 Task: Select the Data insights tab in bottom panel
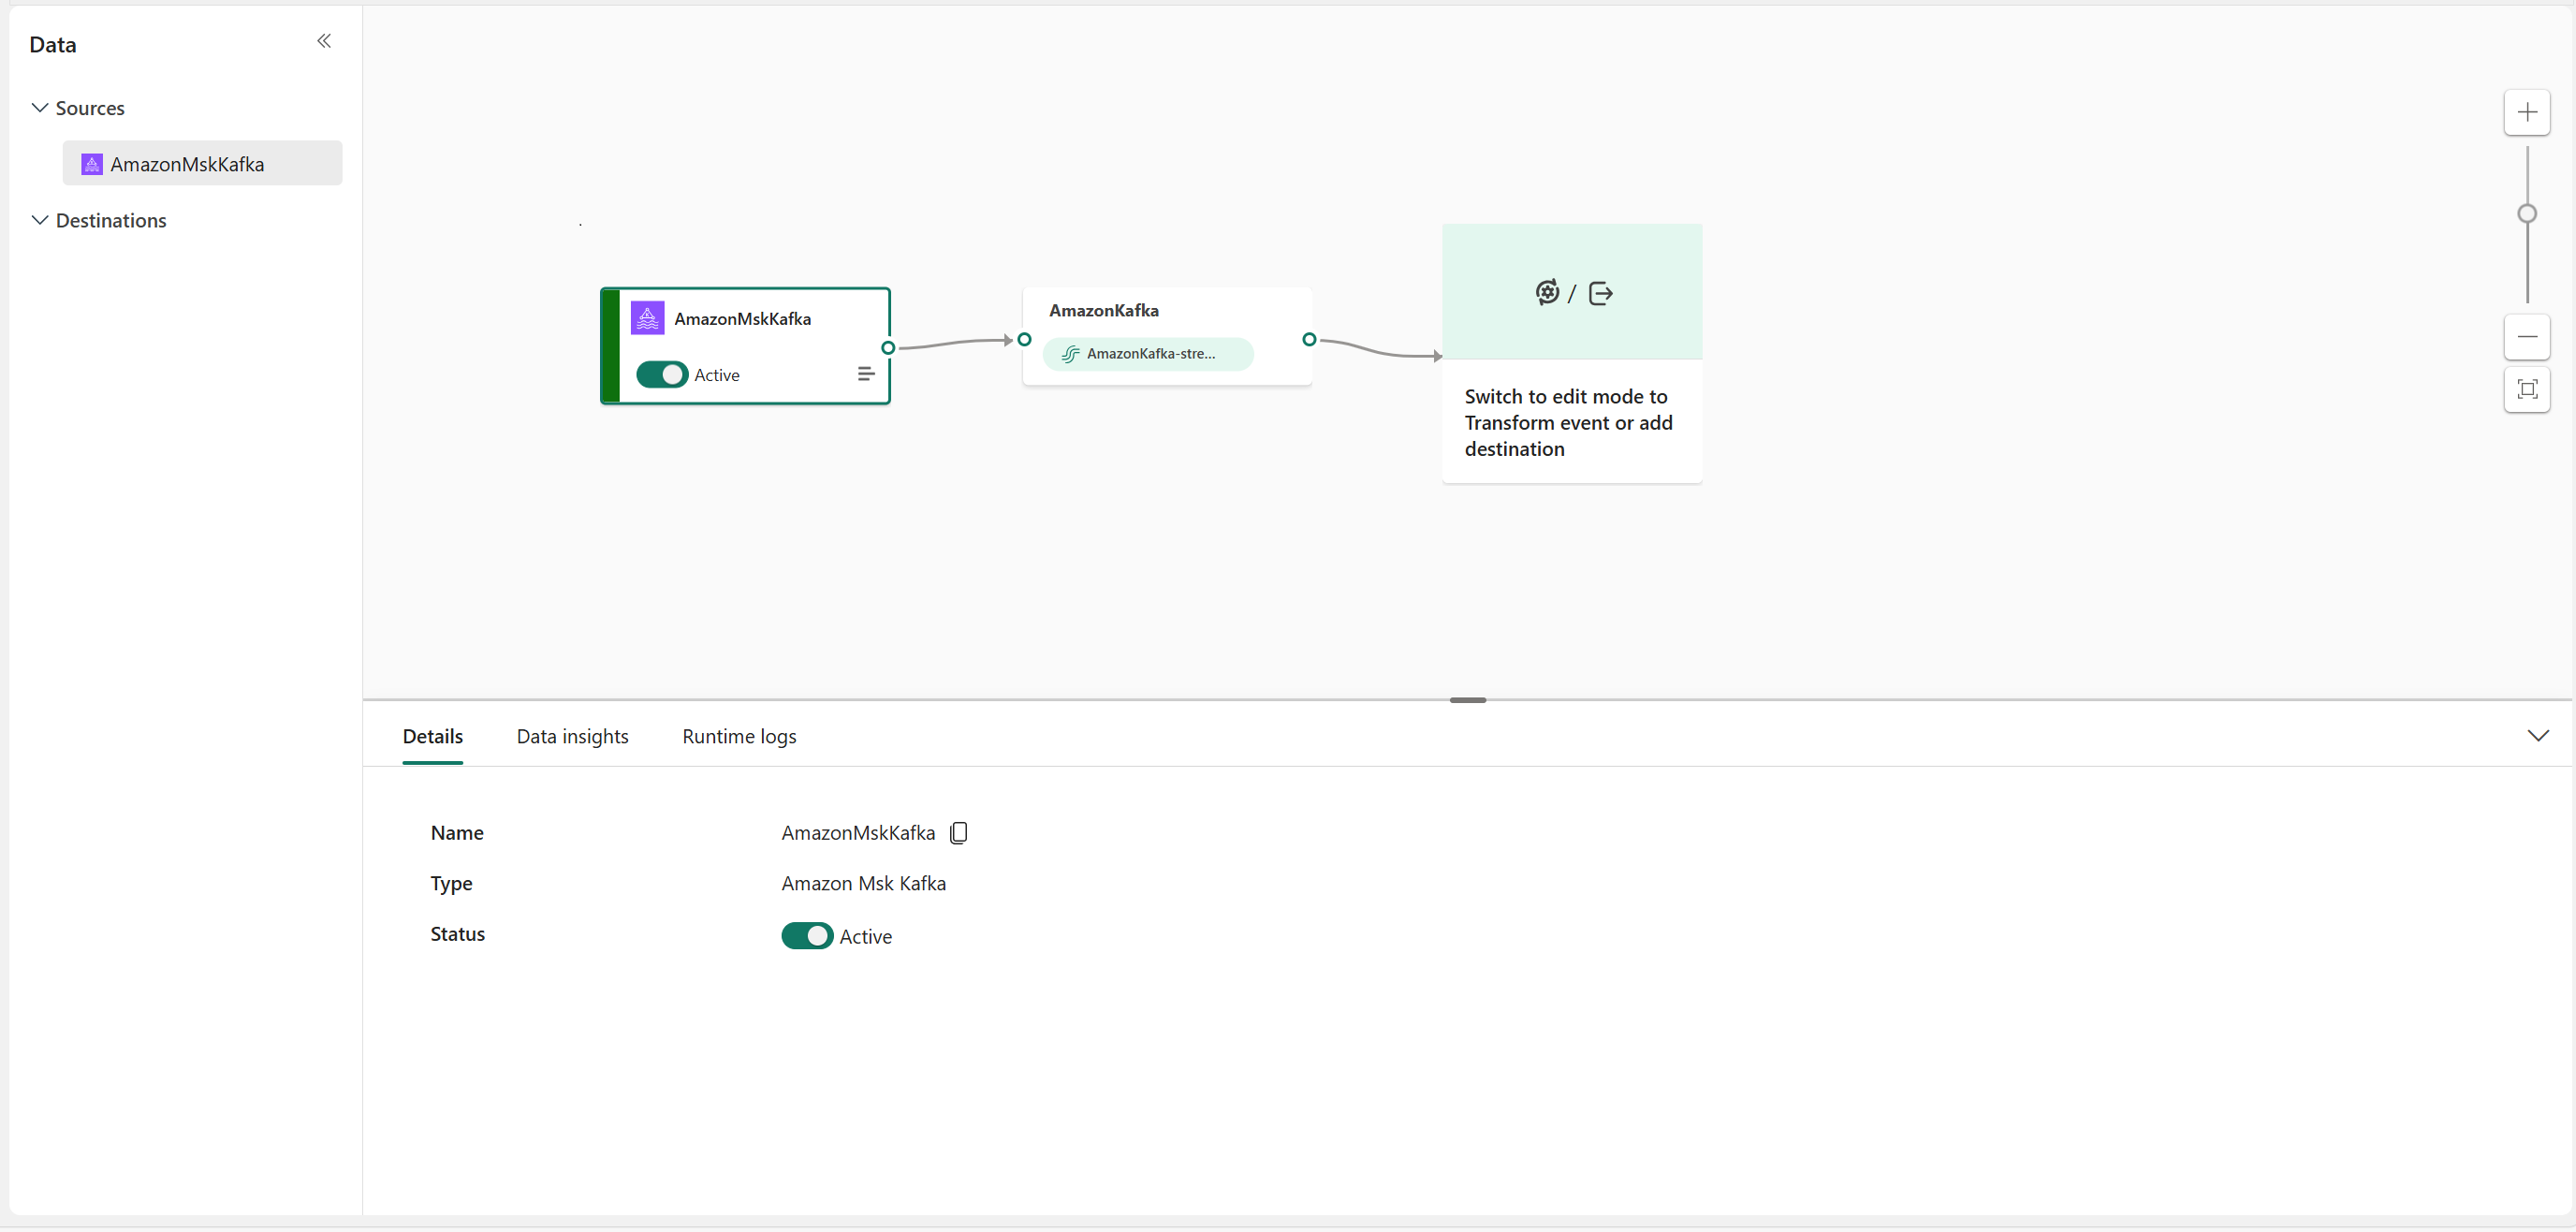pos(572,734)
